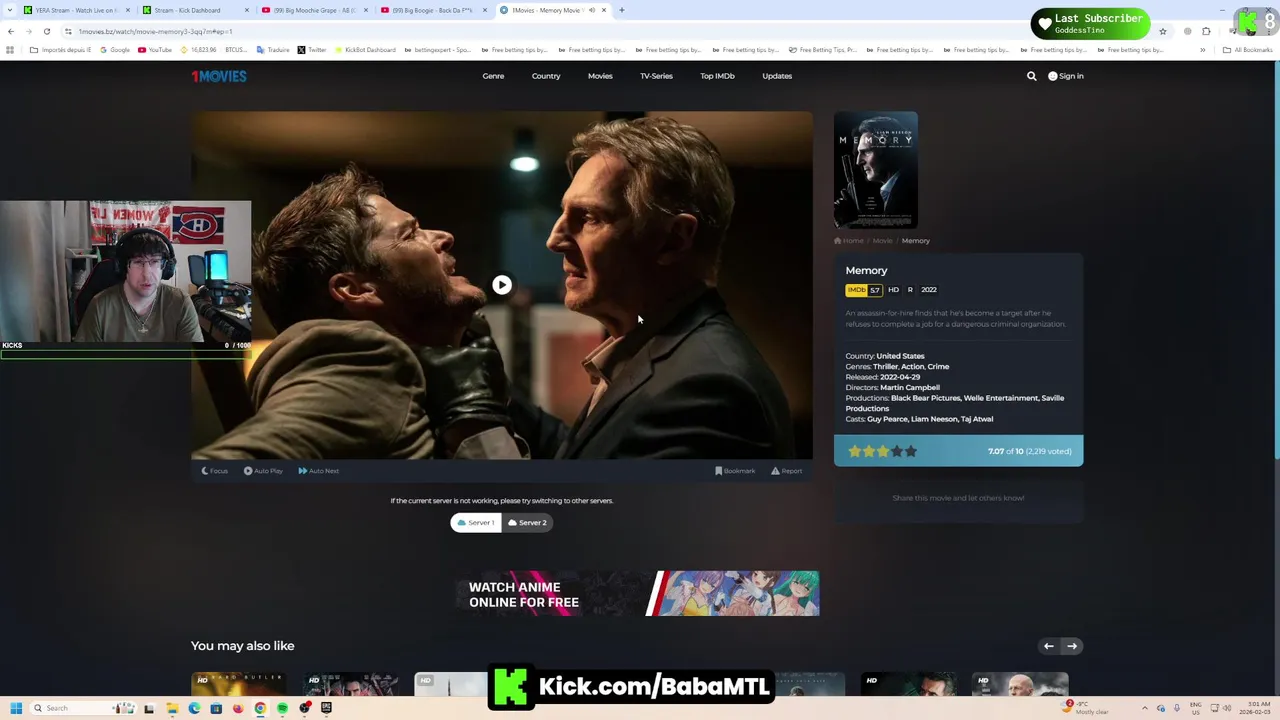Open the United States country link
1280x720 pixels.
(900, 356)
